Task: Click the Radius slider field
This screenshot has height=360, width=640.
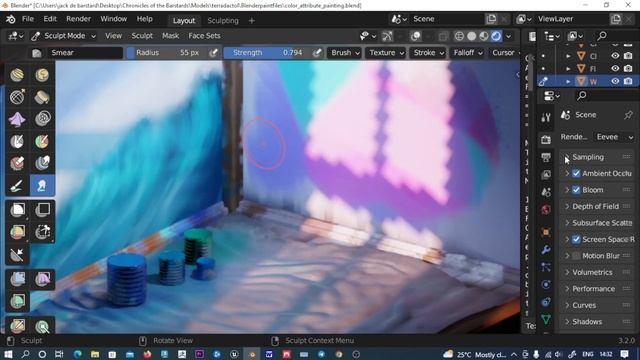Action: pyautogui.click(x=167, y=53)
